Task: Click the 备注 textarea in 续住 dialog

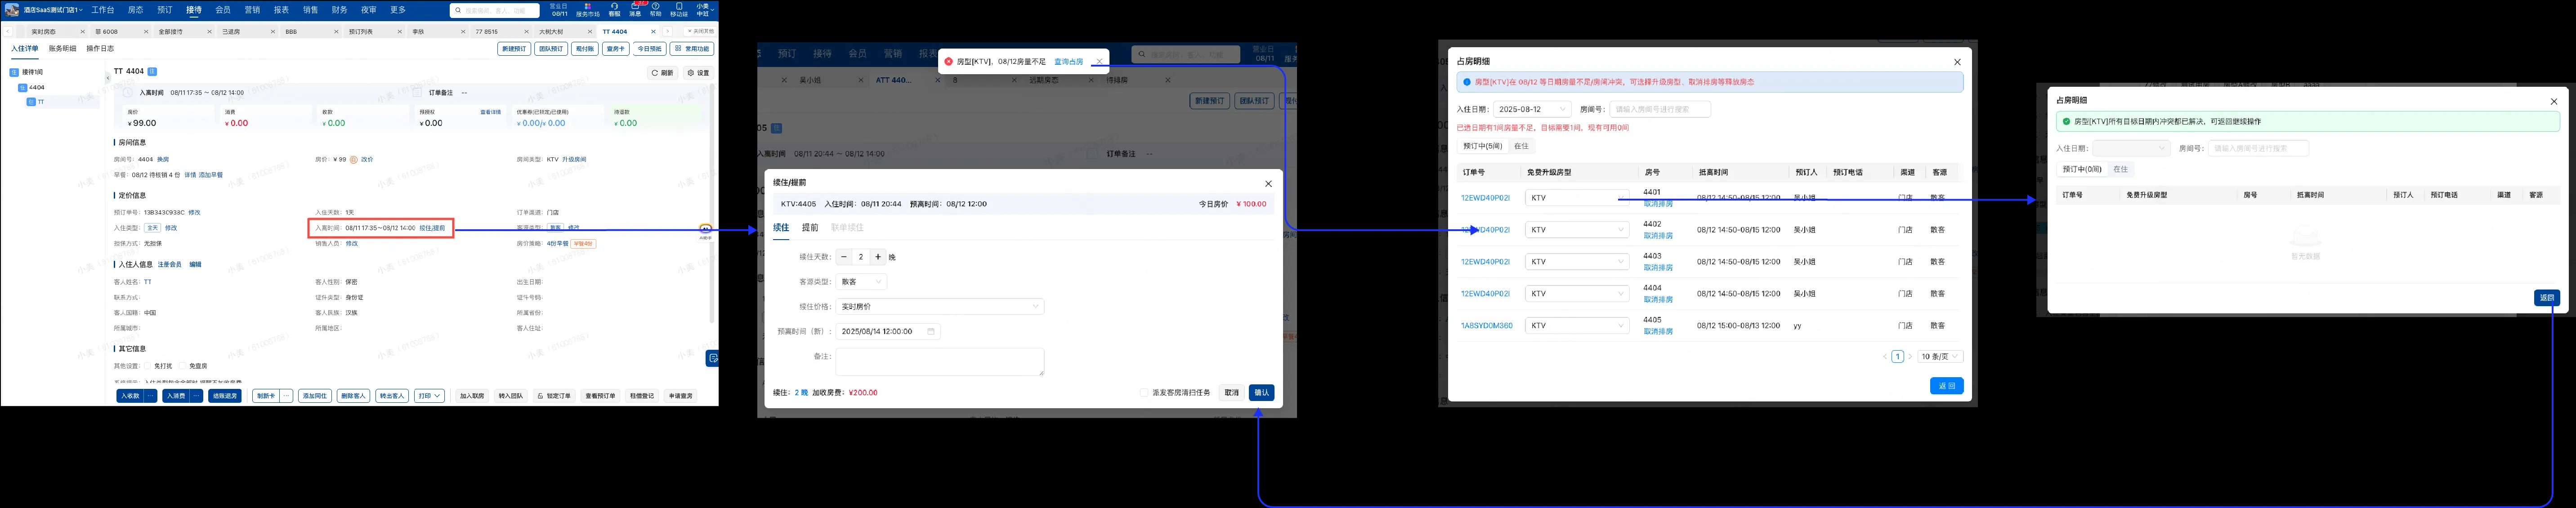Action: click(x=940, y=362)
